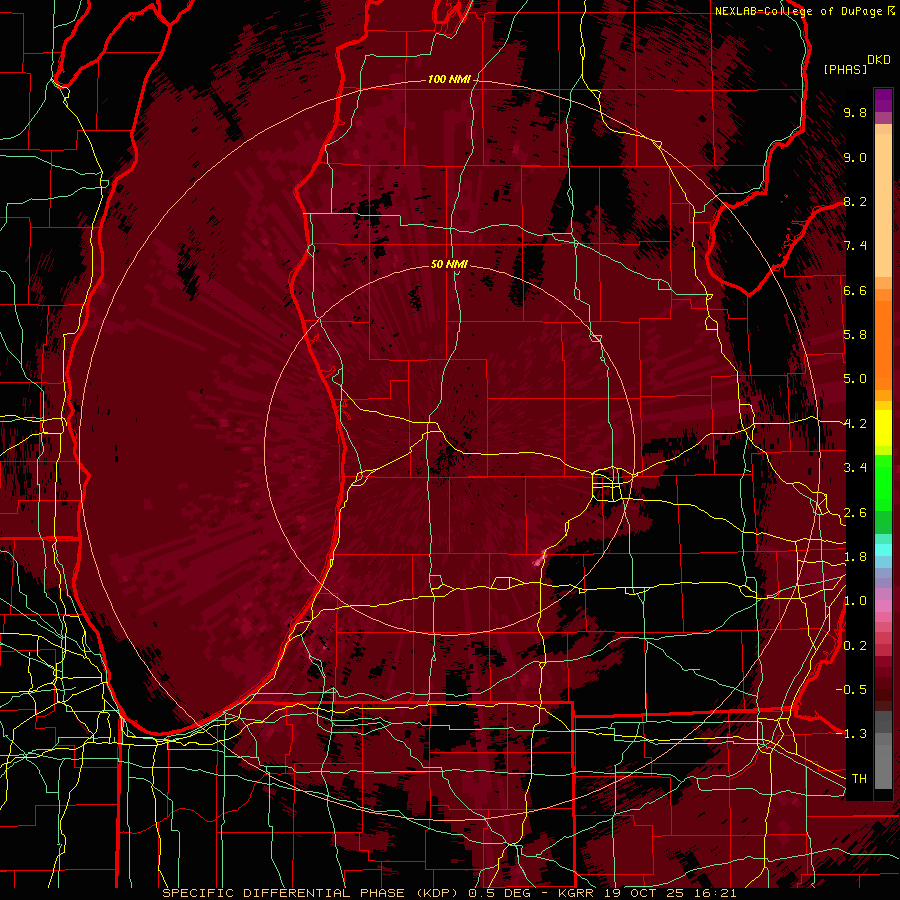The image size is (900, 900).
Task: Click the 1.0 scale value
Action: click(855, 601)
